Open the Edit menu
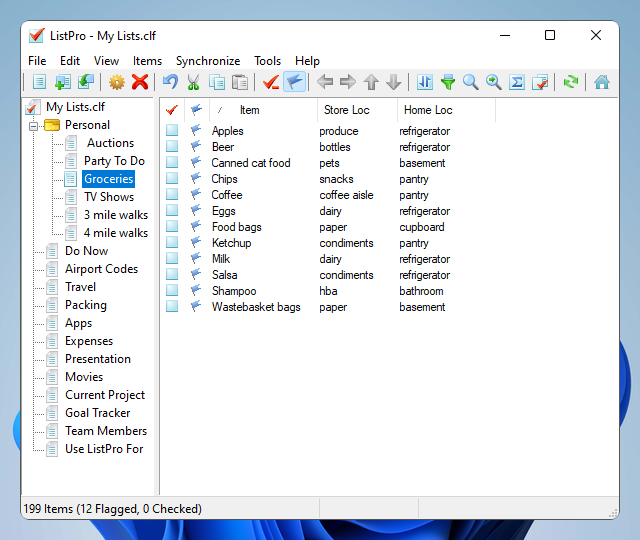The height and width of the screenshot is (540, 640). 70,61
